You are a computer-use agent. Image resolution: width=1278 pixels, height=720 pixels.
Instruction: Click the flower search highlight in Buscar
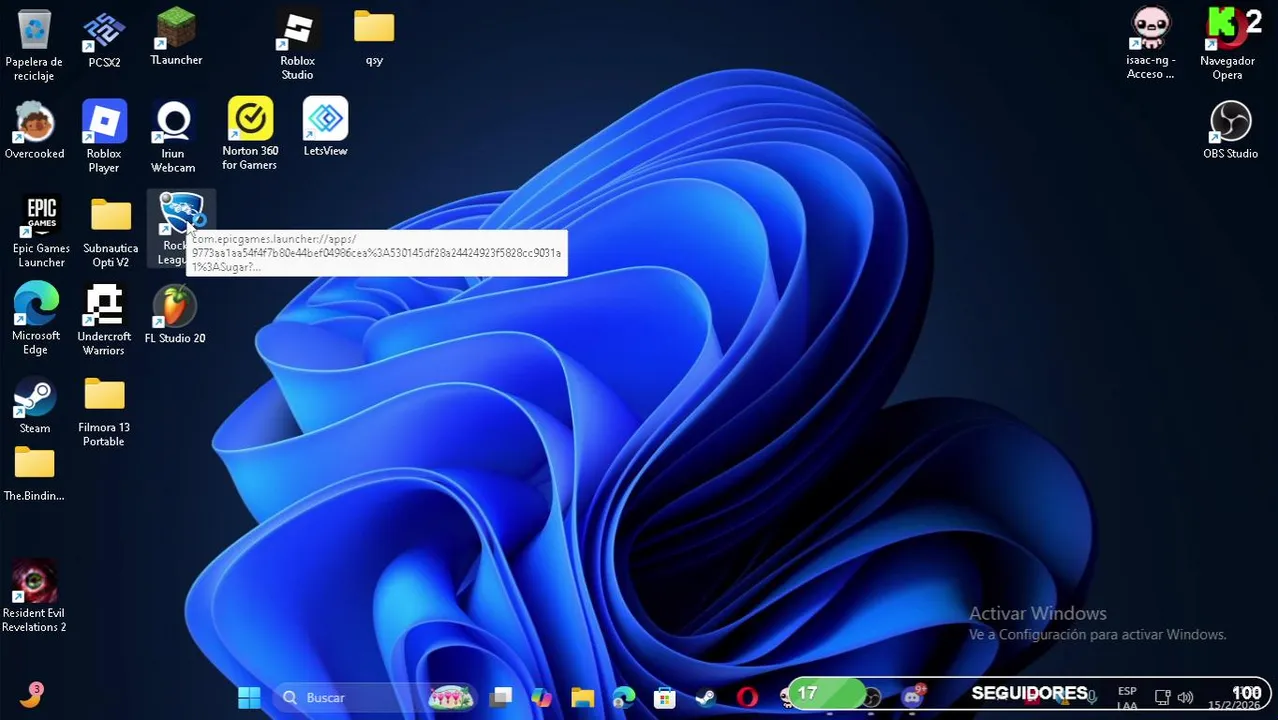coord(451,697)
